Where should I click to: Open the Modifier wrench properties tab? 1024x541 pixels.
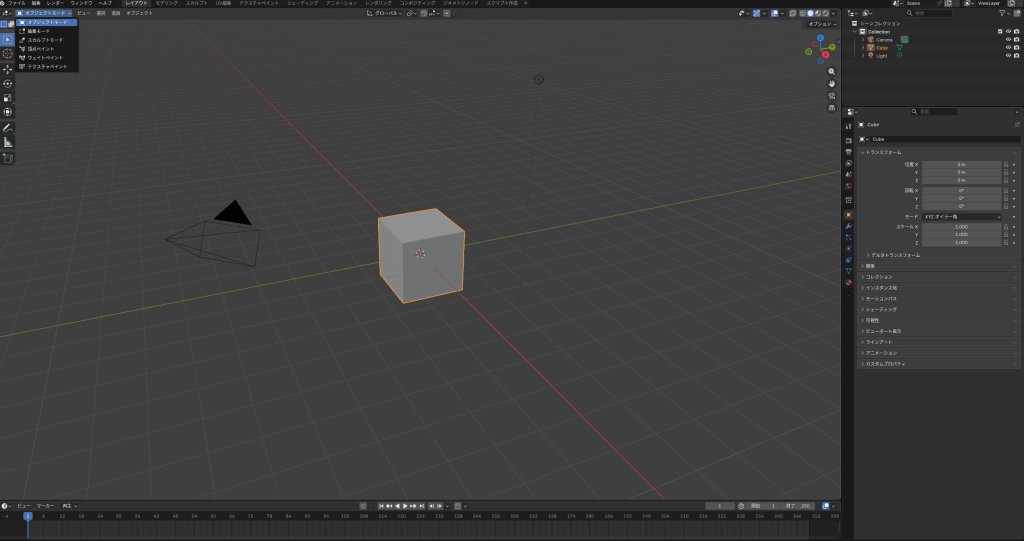tap(849, 227)
